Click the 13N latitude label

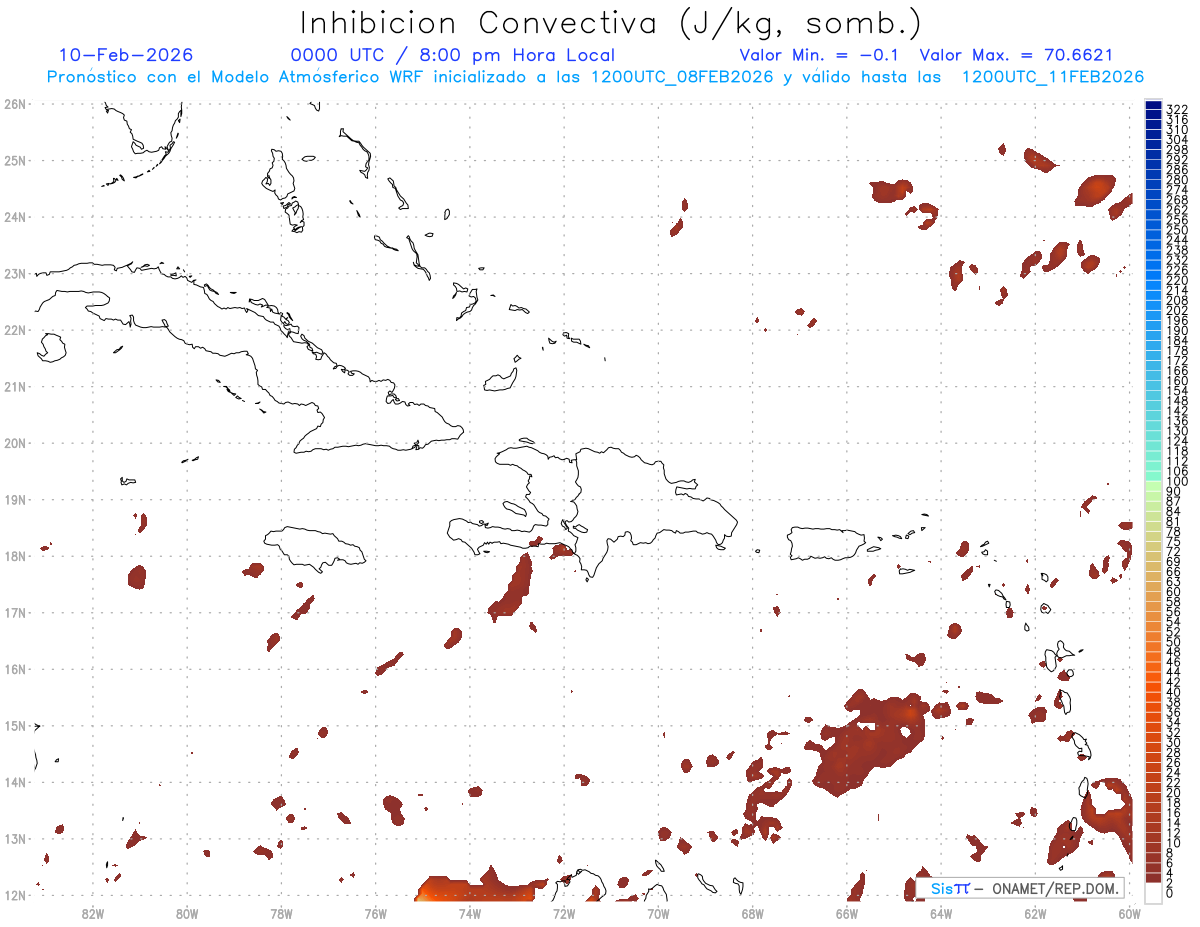click(15, 838)
